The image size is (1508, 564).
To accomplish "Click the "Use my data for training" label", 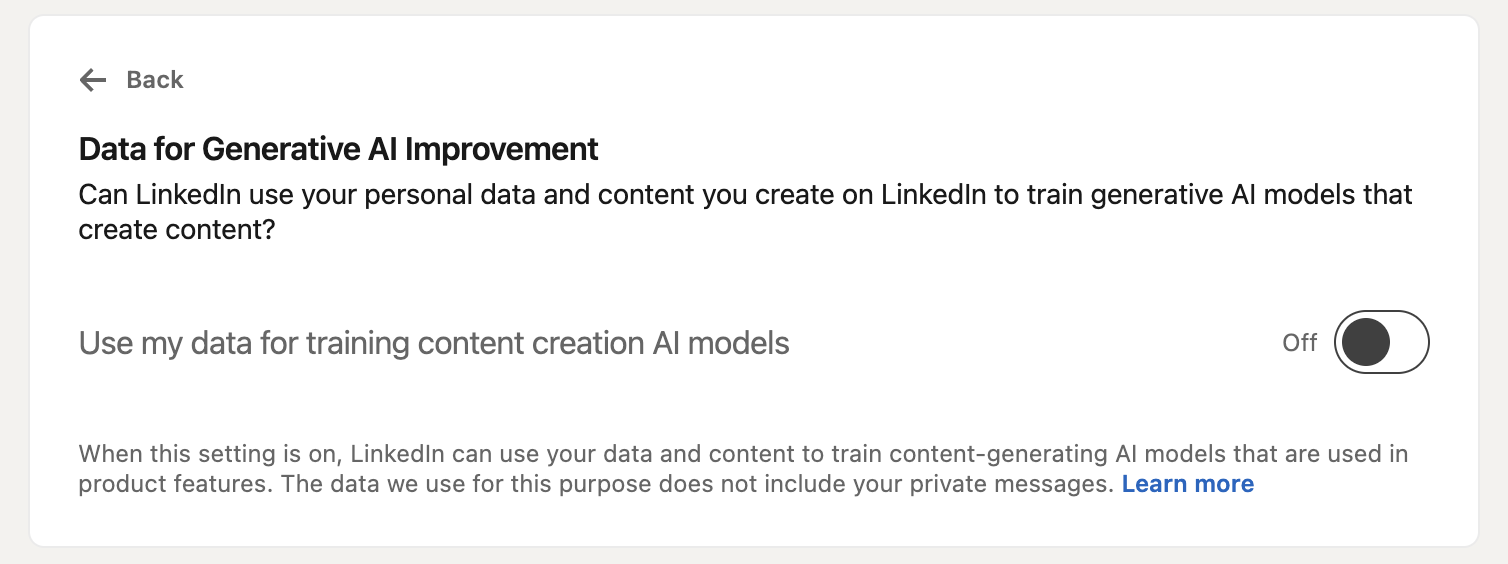I will tap(245, 343).
